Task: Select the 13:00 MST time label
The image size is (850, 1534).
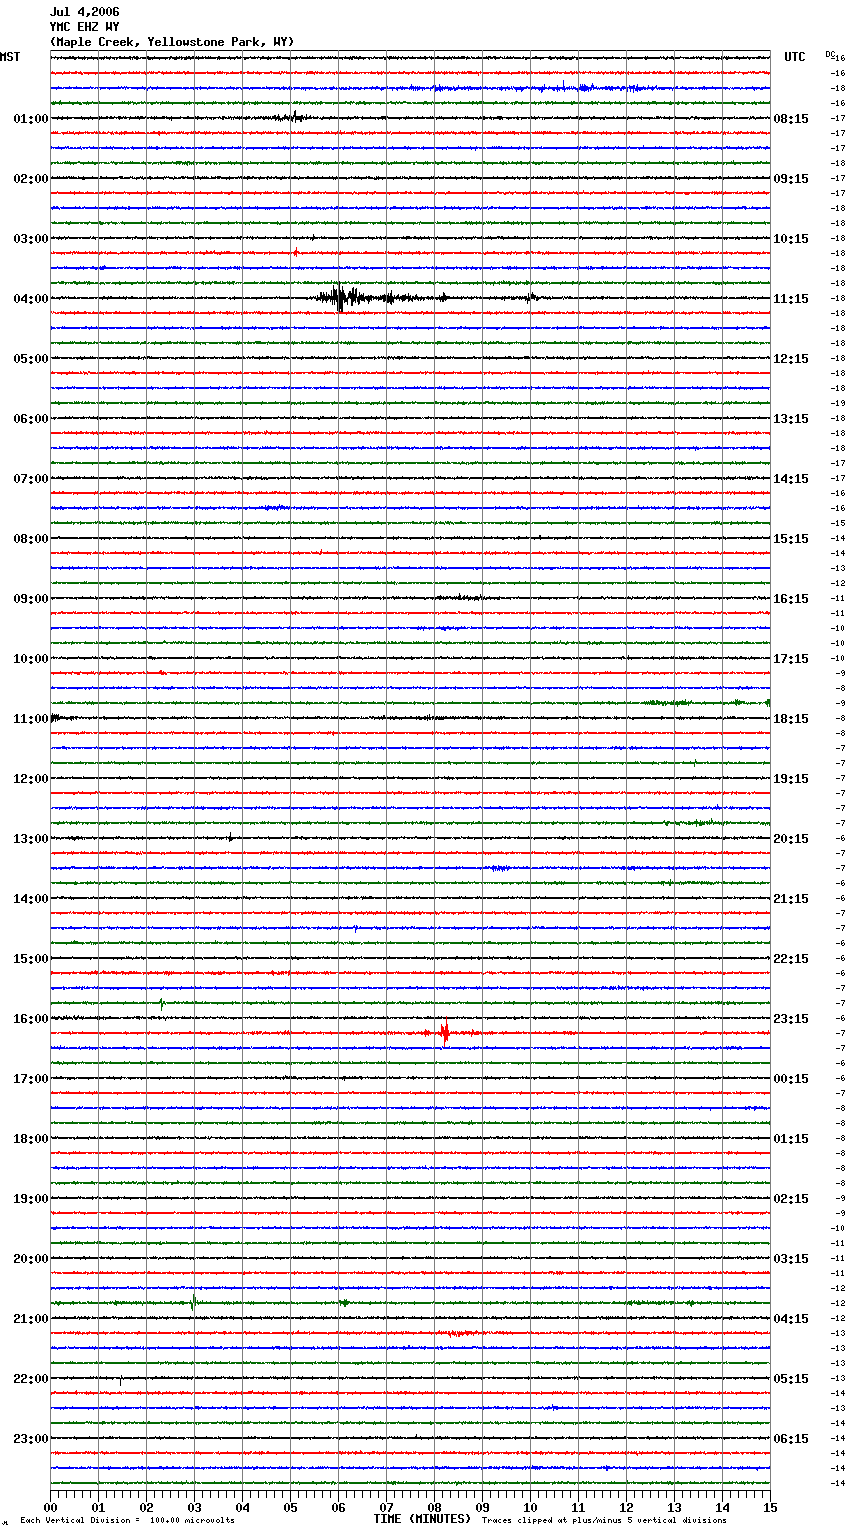Action: click(31, 839)
